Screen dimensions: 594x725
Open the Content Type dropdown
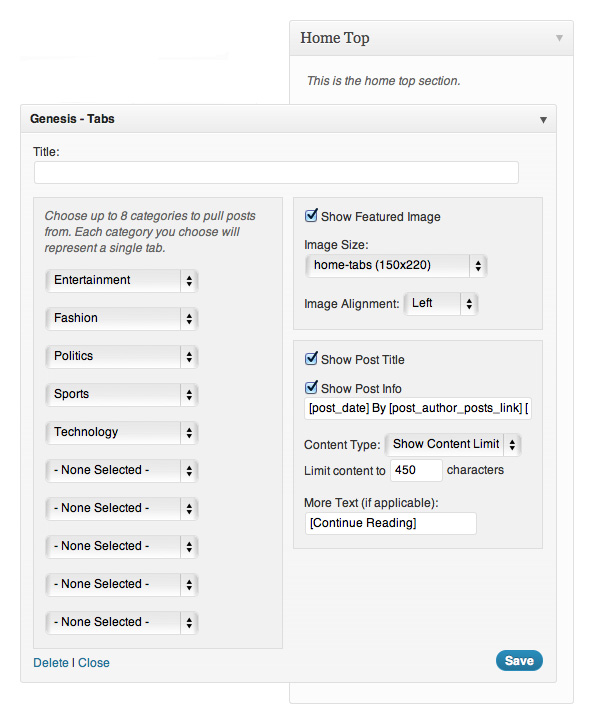pos(453,444)
